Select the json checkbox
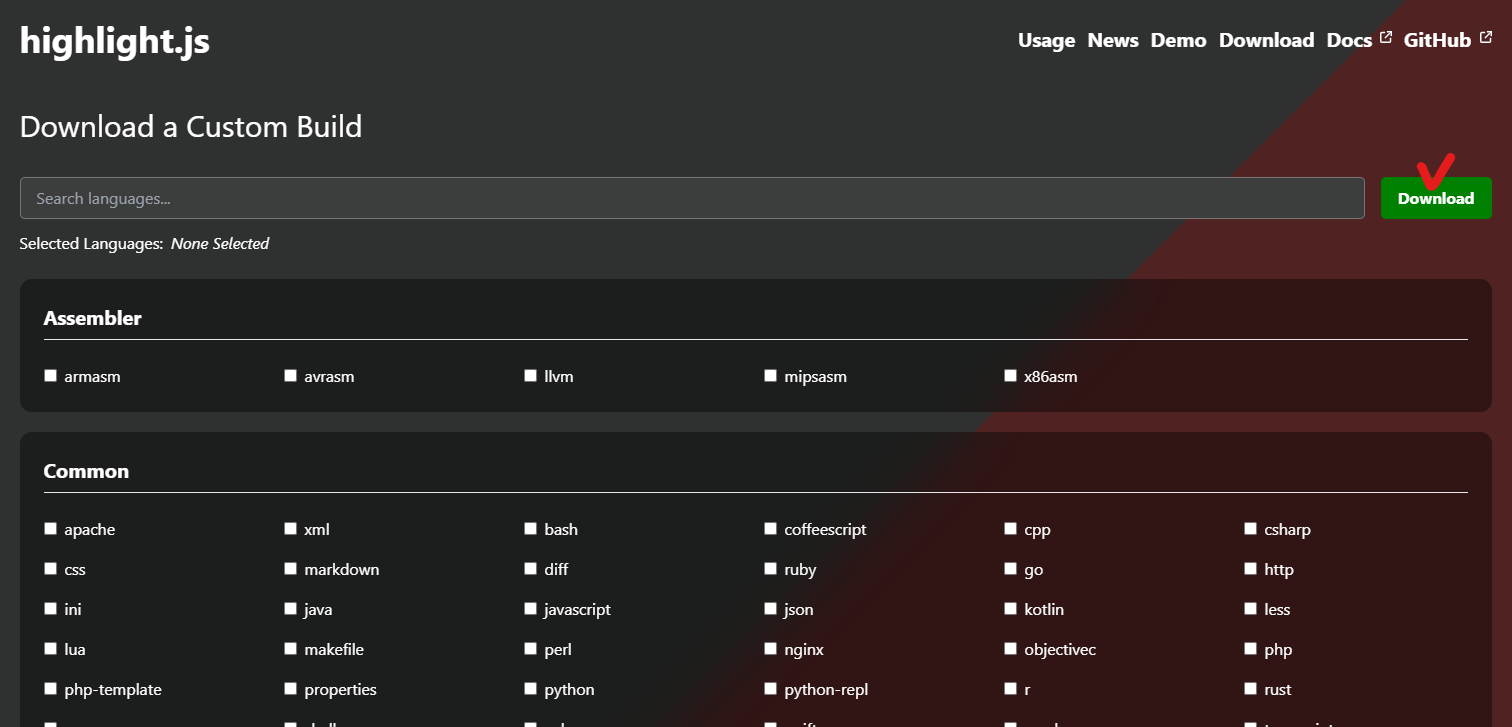This screenshot has width=1512, height=727. 770,609
